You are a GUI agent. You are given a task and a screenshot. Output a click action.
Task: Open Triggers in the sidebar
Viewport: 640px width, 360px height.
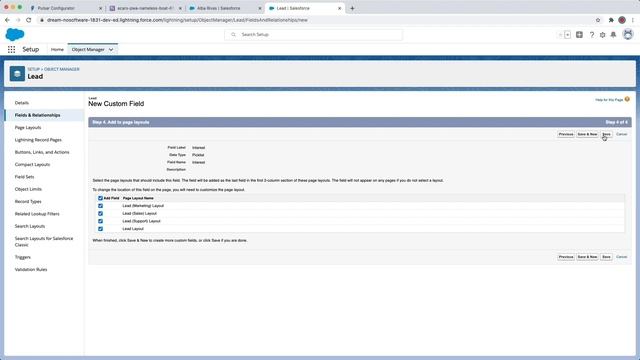(x=23, y=257)
